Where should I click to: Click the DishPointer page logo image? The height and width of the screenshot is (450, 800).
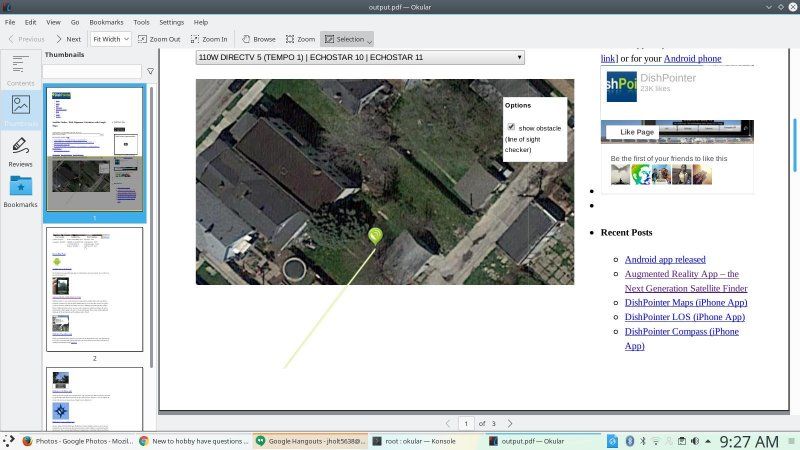621,86
